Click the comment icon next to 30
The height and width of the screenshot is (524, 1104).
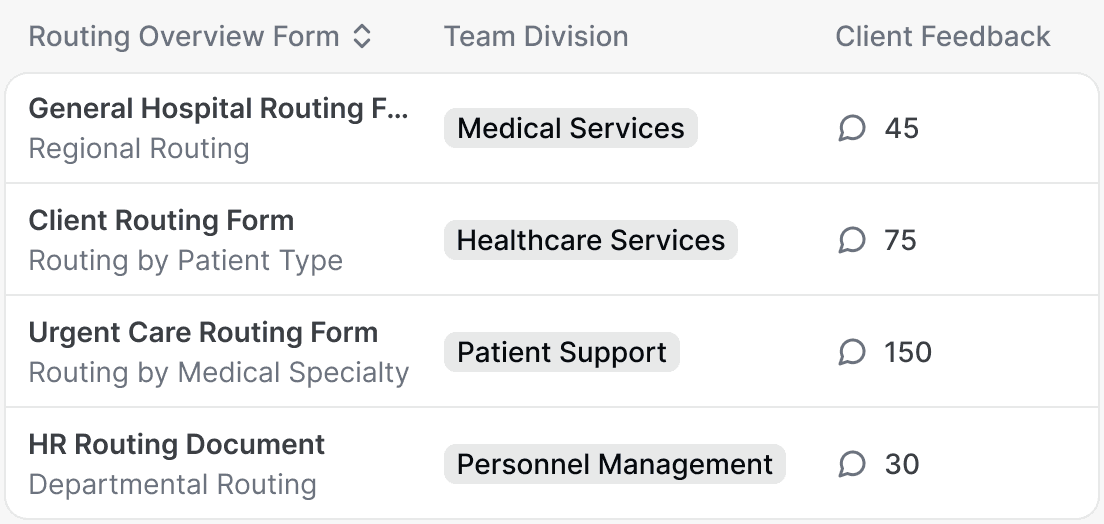(x=851, y=464)
